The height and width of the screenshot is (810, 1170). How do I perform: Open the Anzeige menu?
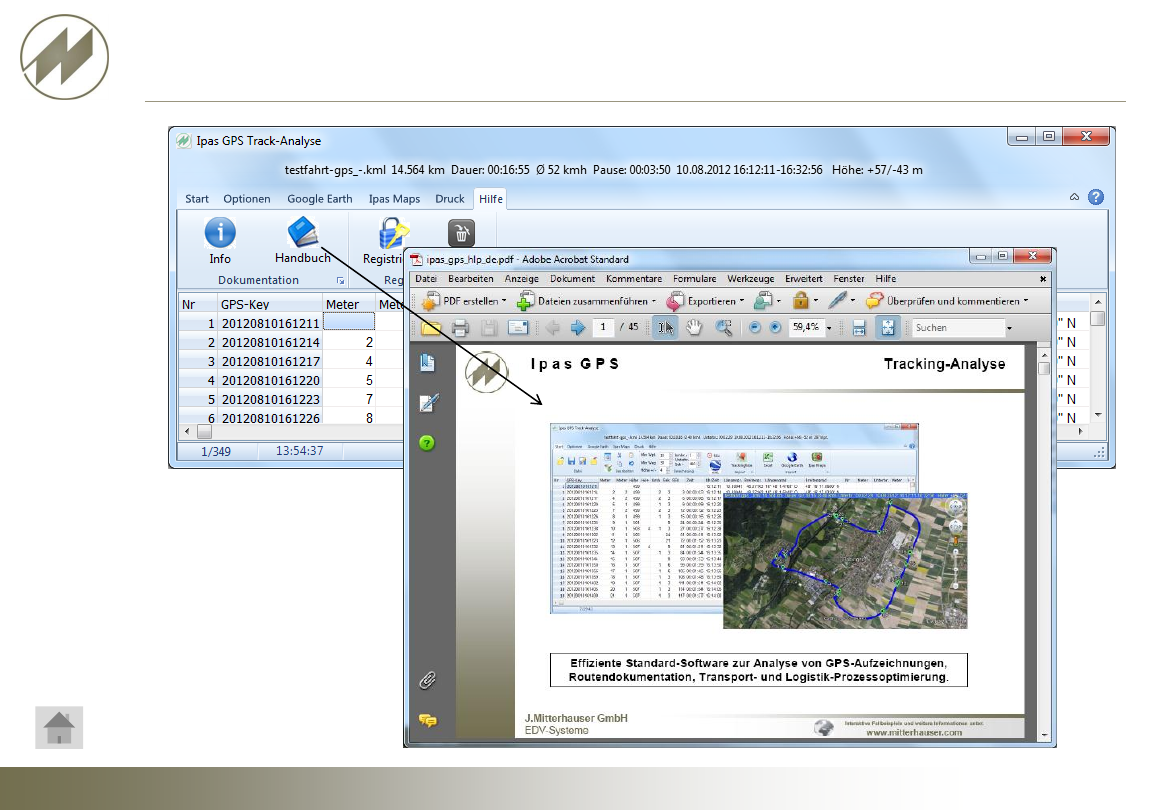pos(522,279)
